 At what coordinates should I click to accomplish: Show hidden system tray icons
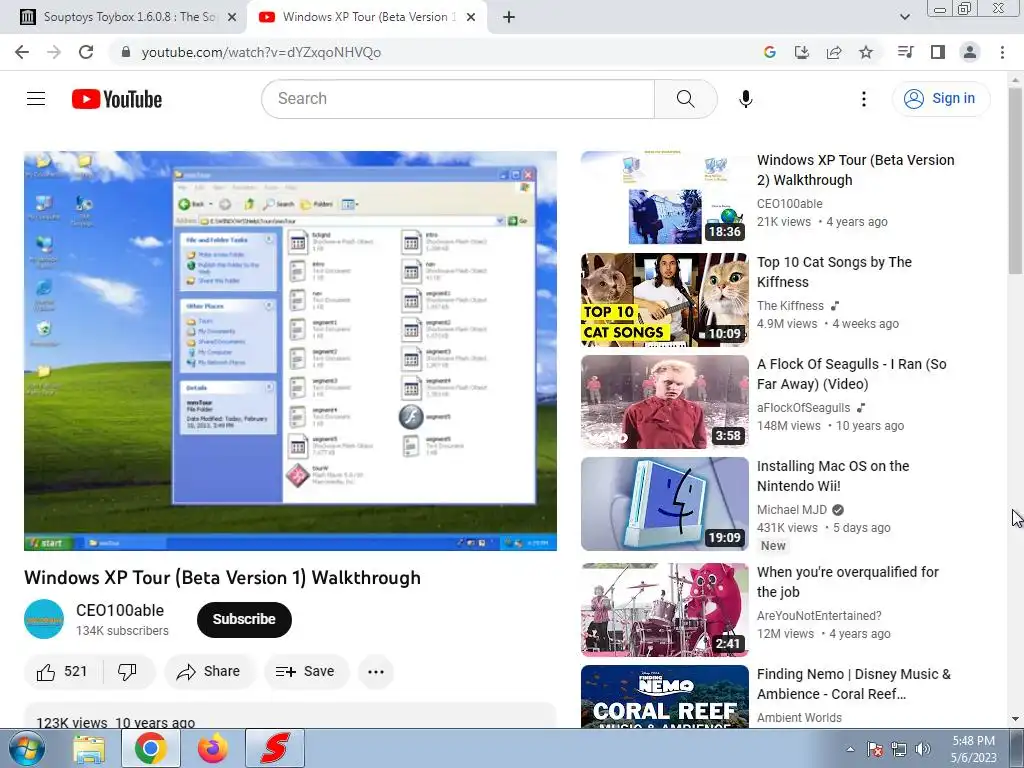click(x=850, y=749)
